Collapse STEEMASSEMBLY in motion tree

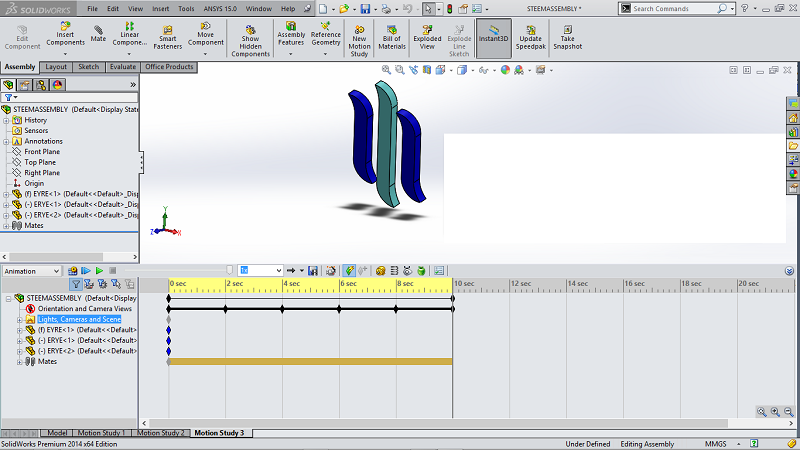(x=8, y=298)
